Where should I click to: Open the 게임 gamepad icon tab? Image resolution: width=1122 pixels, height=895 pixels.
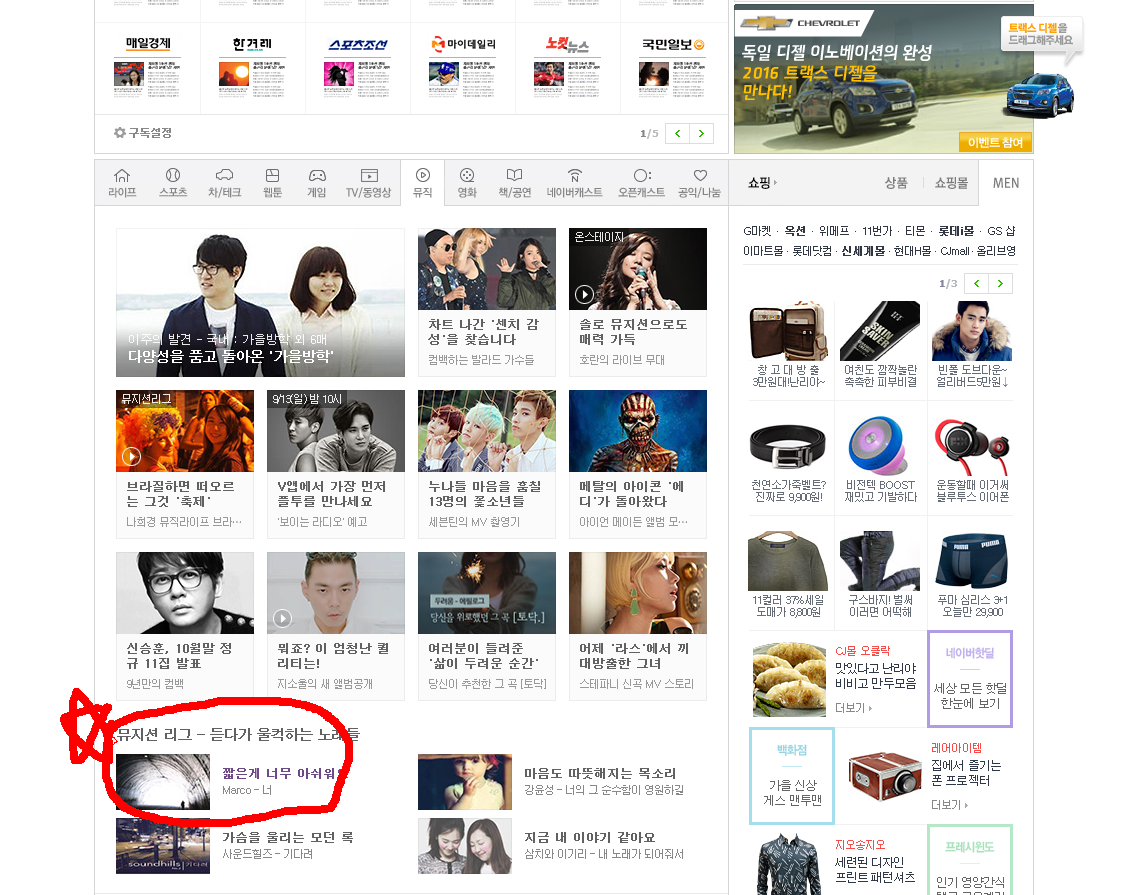tap(316, 183)
